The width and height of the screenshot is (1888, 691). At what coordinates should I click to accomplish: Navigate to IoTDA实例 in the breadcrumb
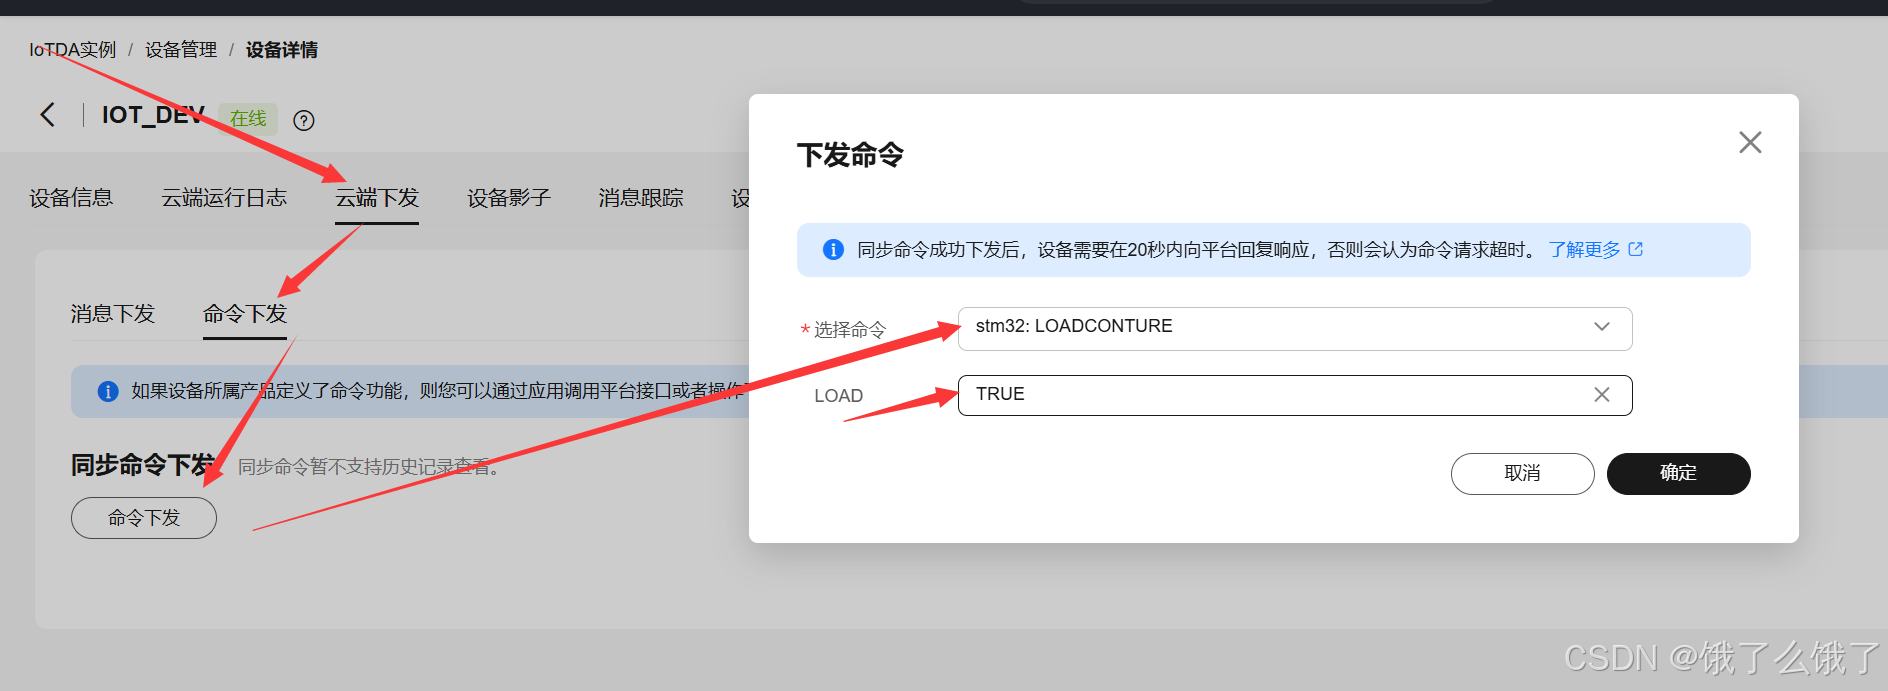(x=72, y=50)
